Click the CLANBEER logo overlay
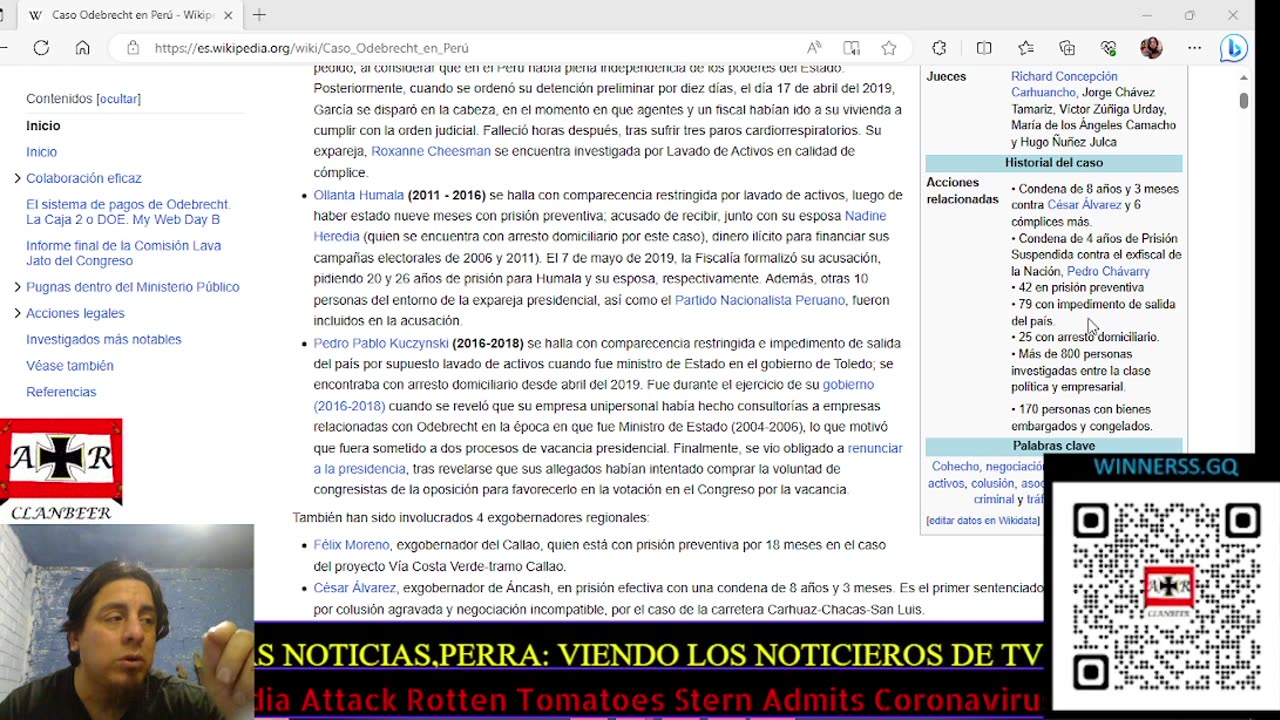 click(61, 470)
